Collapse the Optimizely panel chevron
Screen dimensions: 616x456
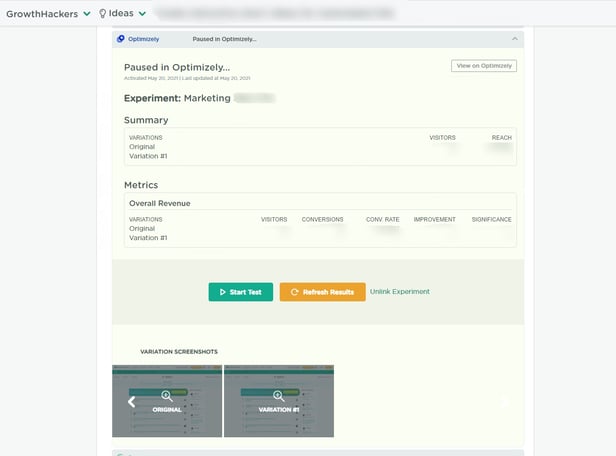[515, 39]
